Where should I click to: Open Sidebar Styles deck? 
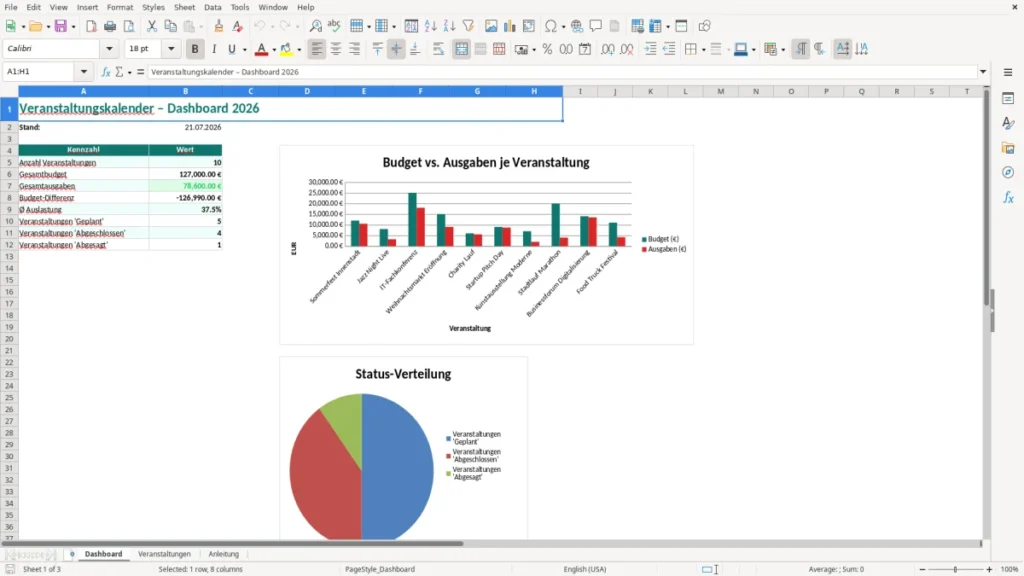click(x=1008, y=123)
